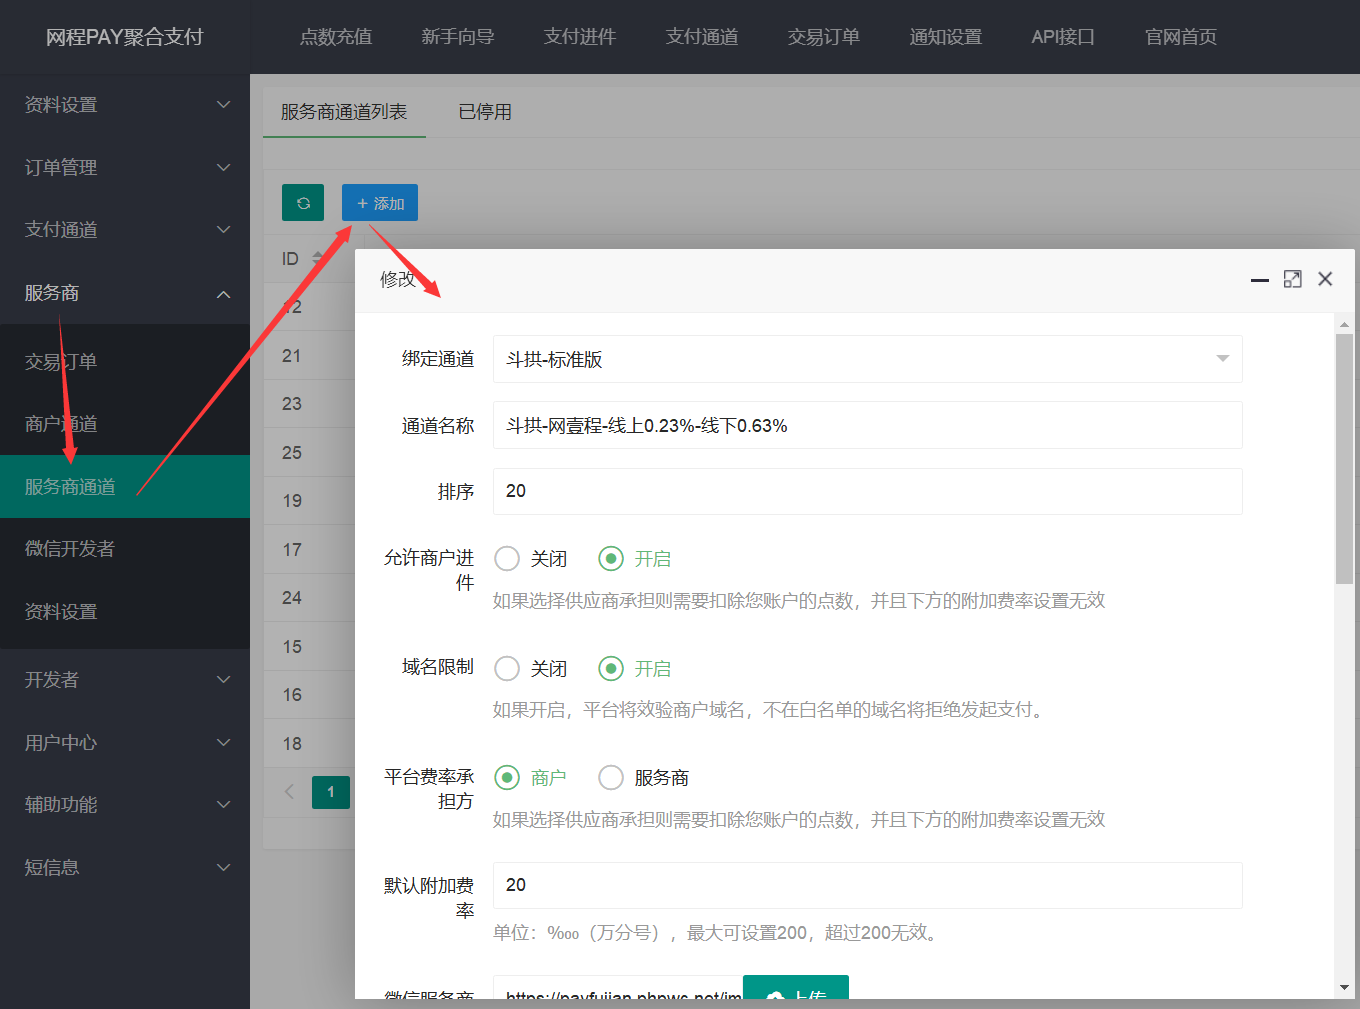Choose 服务商 as 平台费率承担方
1360x1009 pixels.
(x=611, y=778)
